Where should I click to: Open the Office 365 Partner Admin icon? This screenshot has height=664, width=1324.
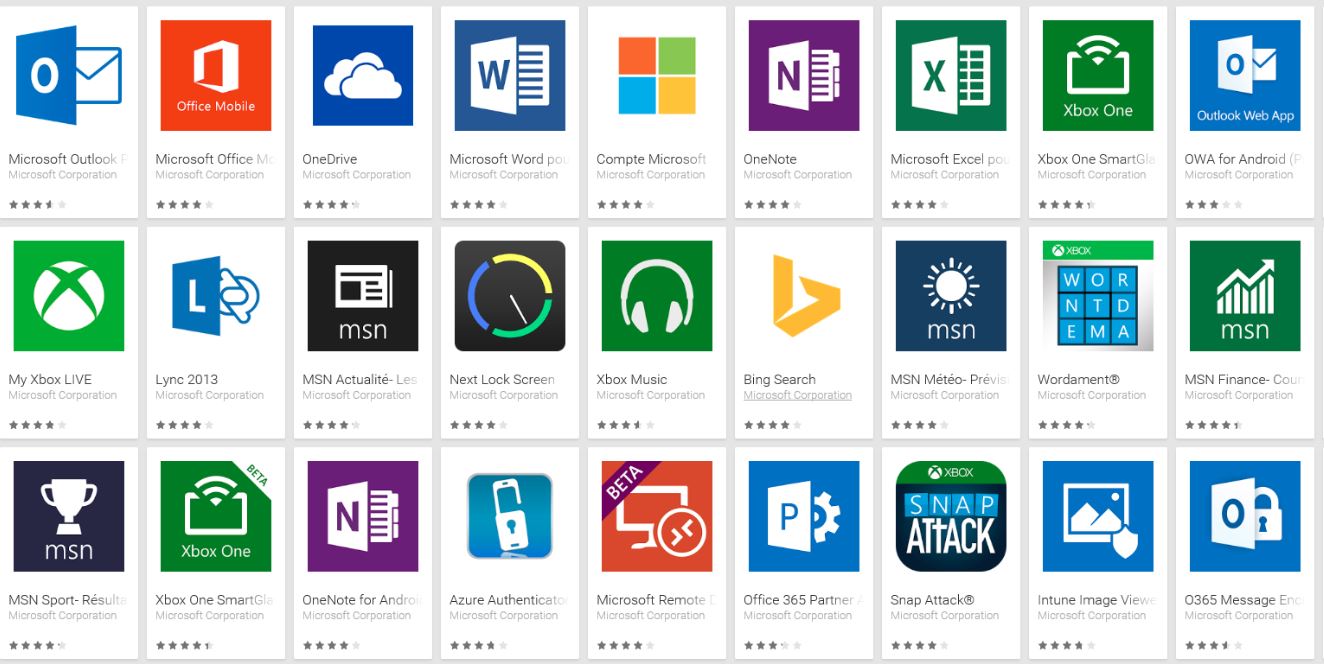(x=804, y=516)
